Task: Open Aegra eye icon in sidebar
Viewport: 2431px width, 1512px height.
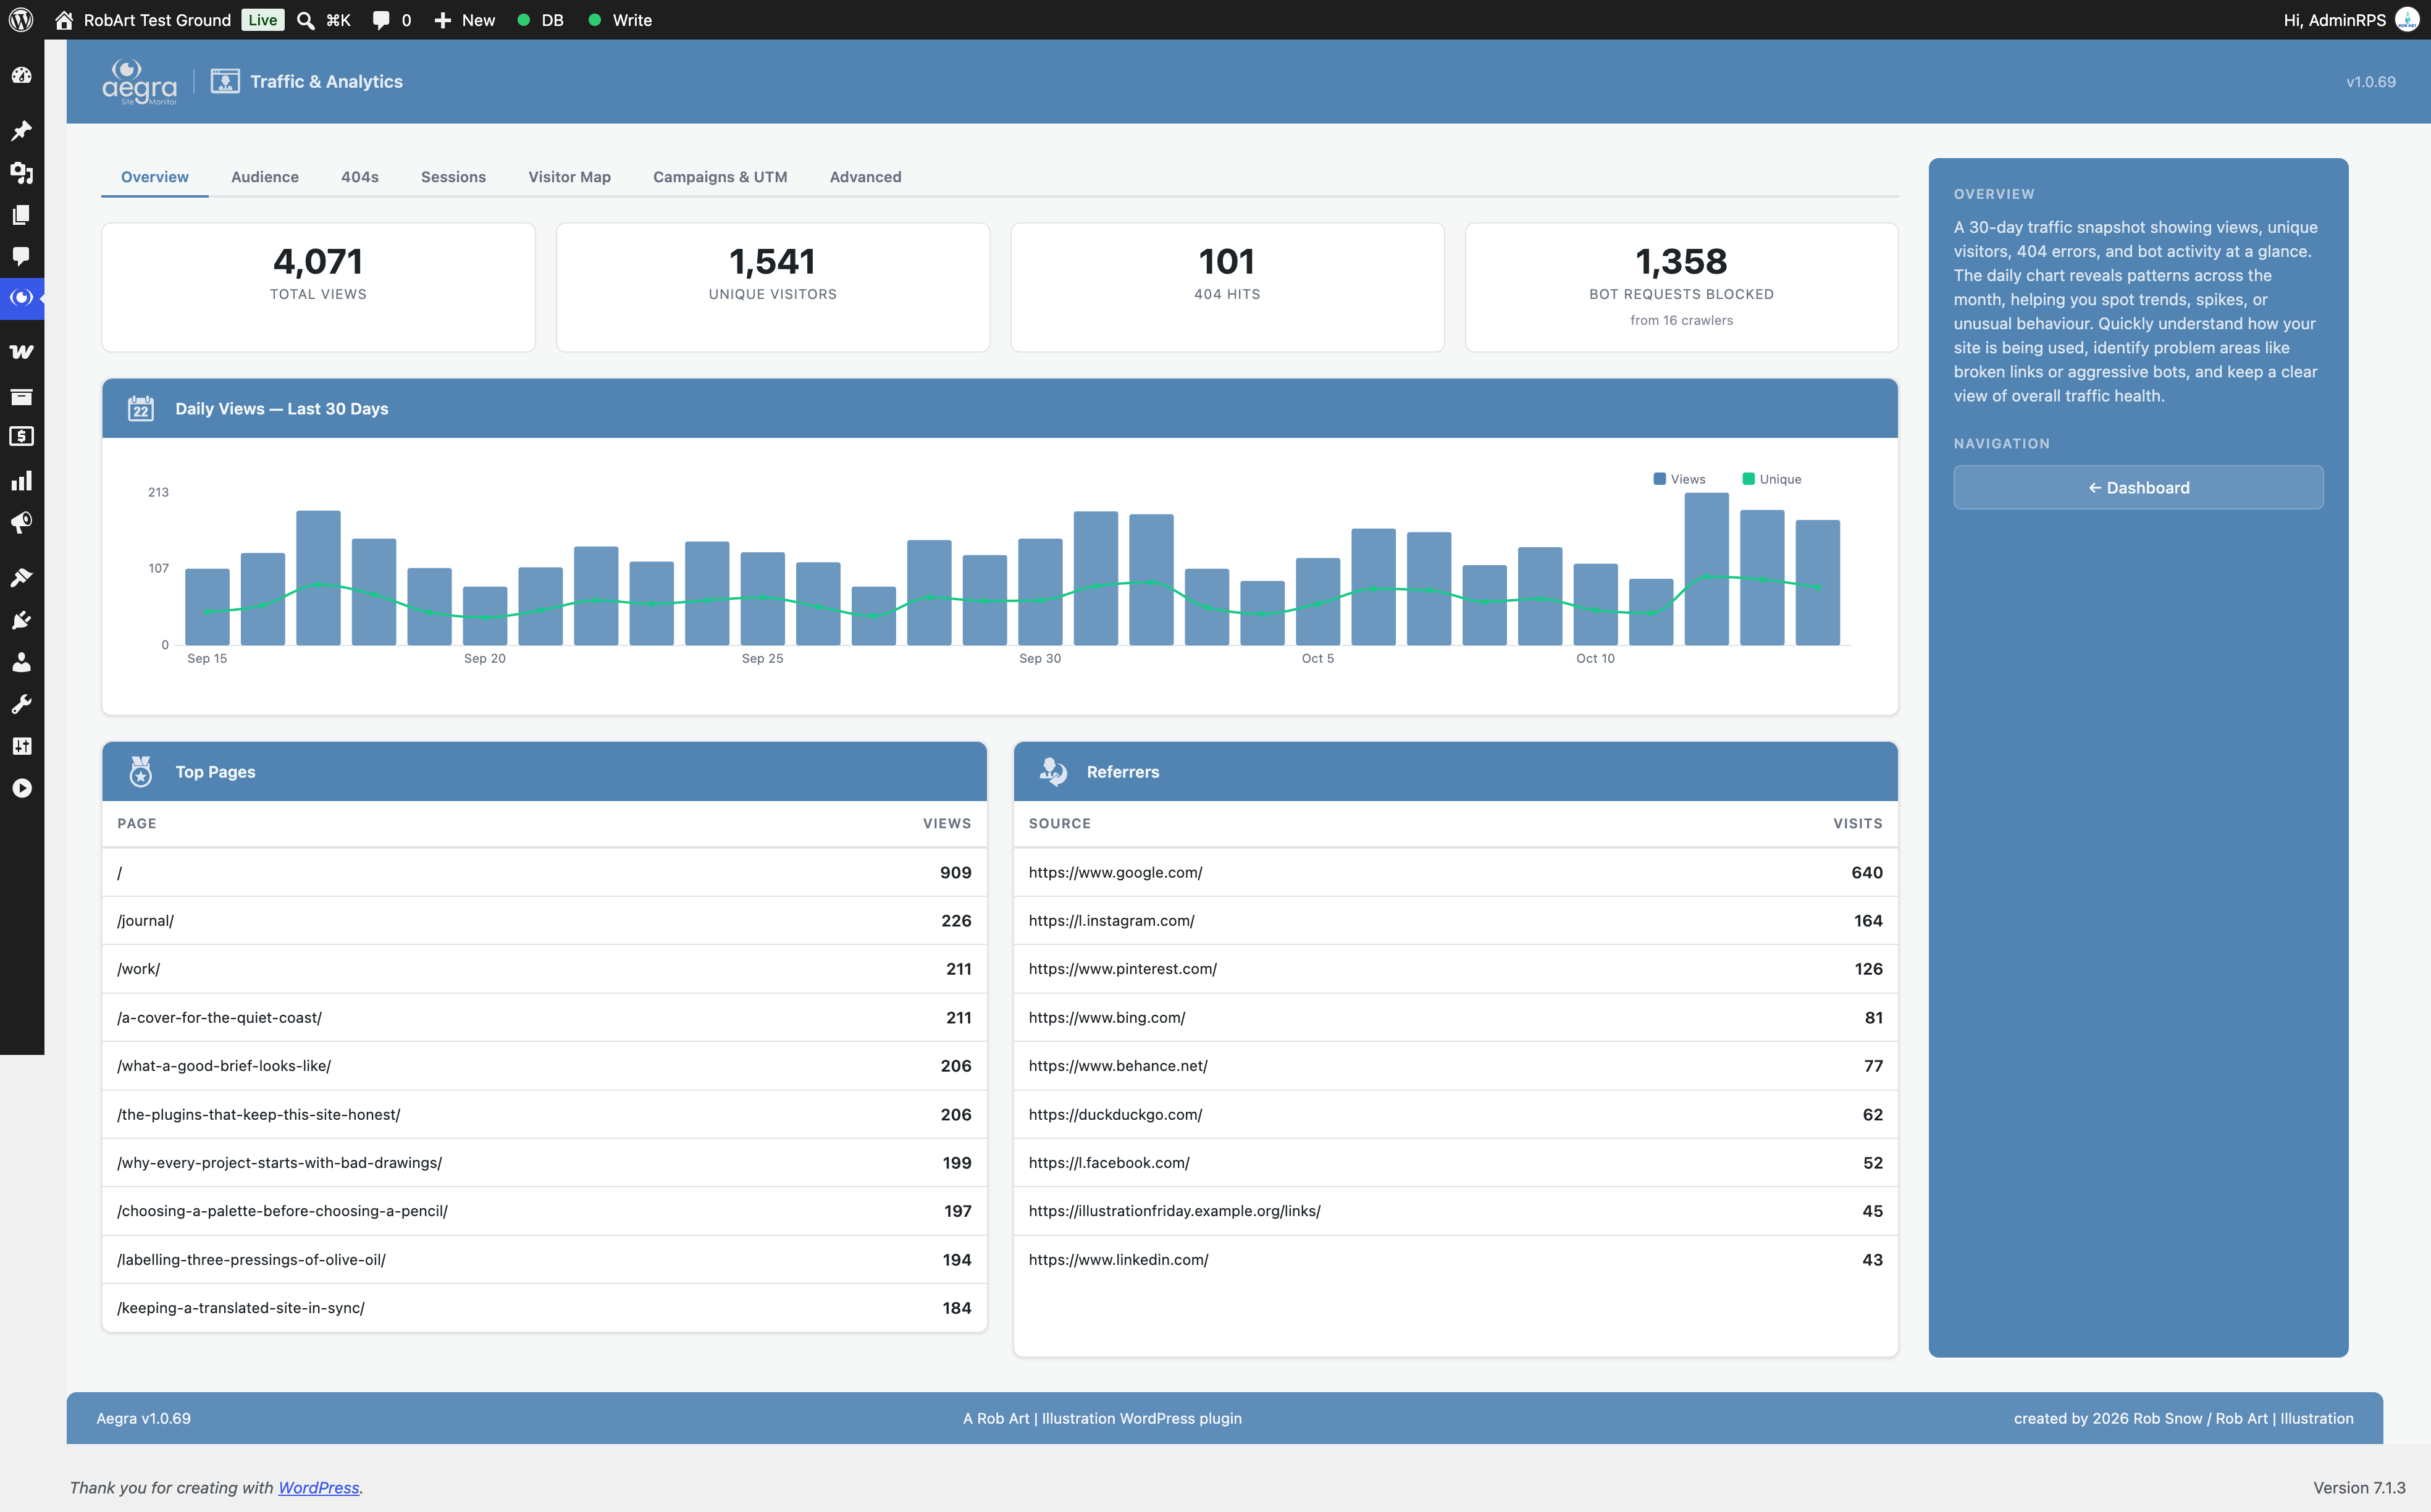Action: (22, 298)
